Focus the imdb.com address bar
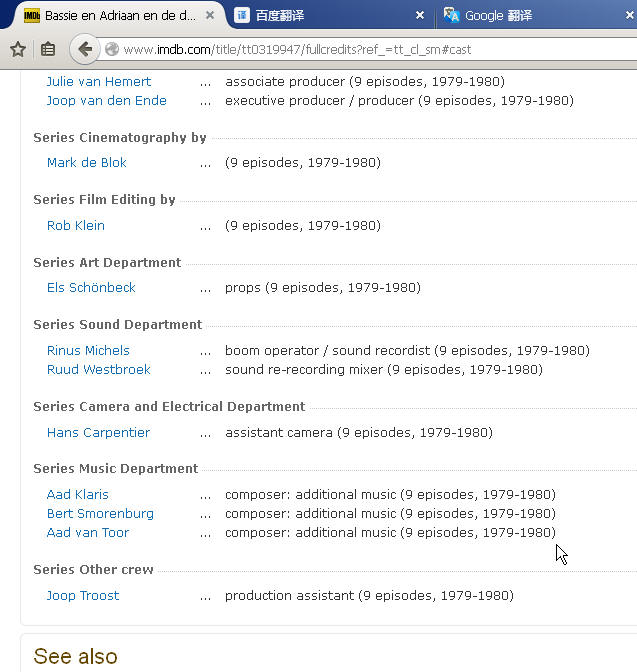Image resolution: width=637 pixels, height=672 pixels. point(369,50)
